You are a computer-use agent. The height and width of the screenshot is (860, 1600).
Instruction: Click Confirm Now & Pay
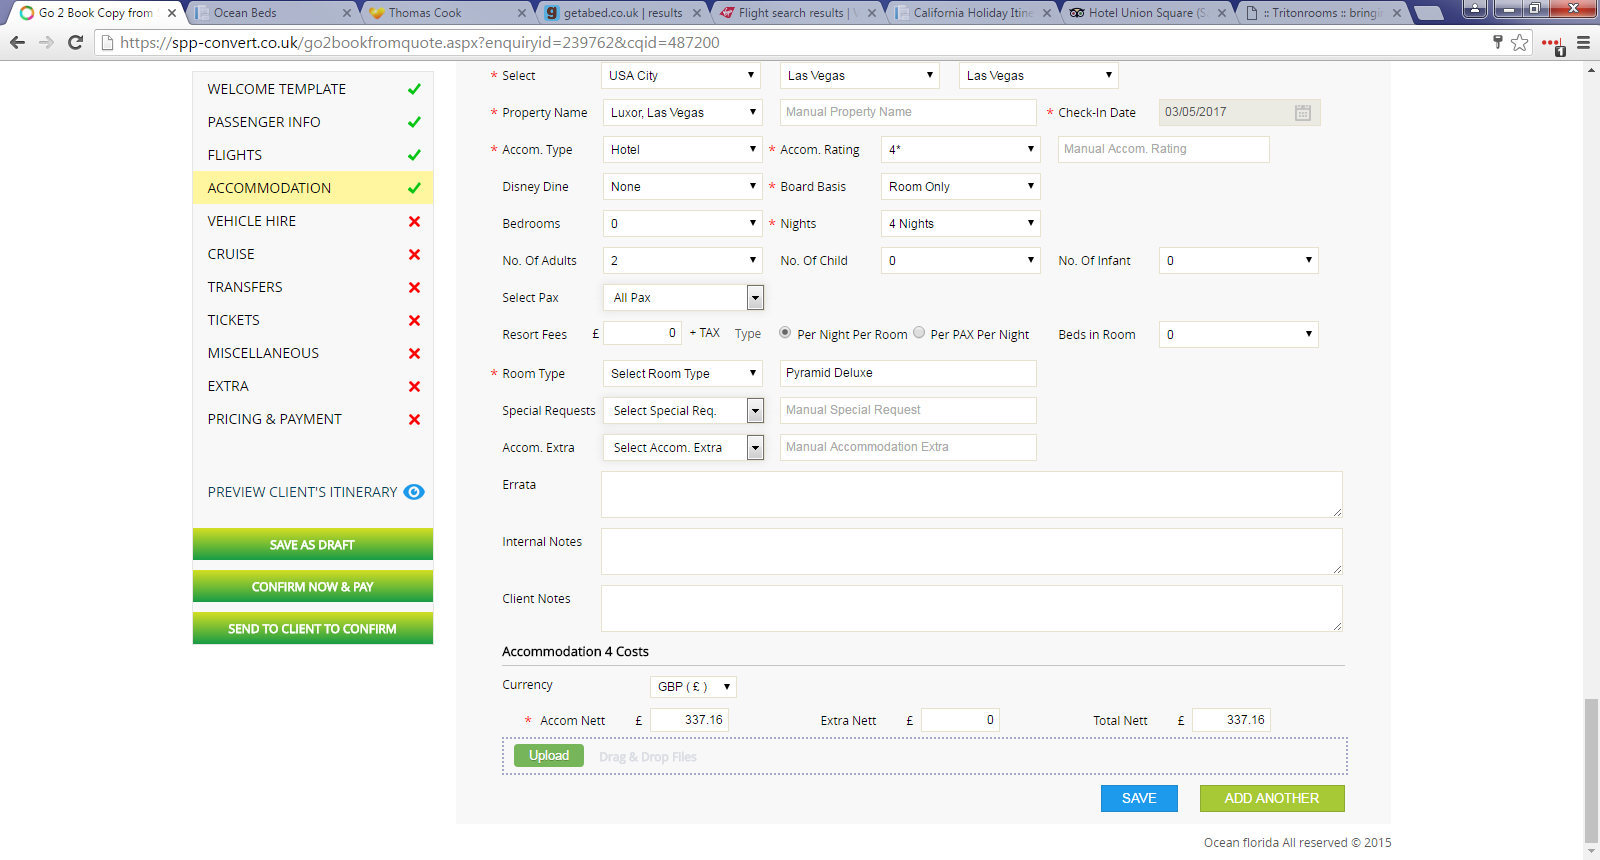click(313, 587)
